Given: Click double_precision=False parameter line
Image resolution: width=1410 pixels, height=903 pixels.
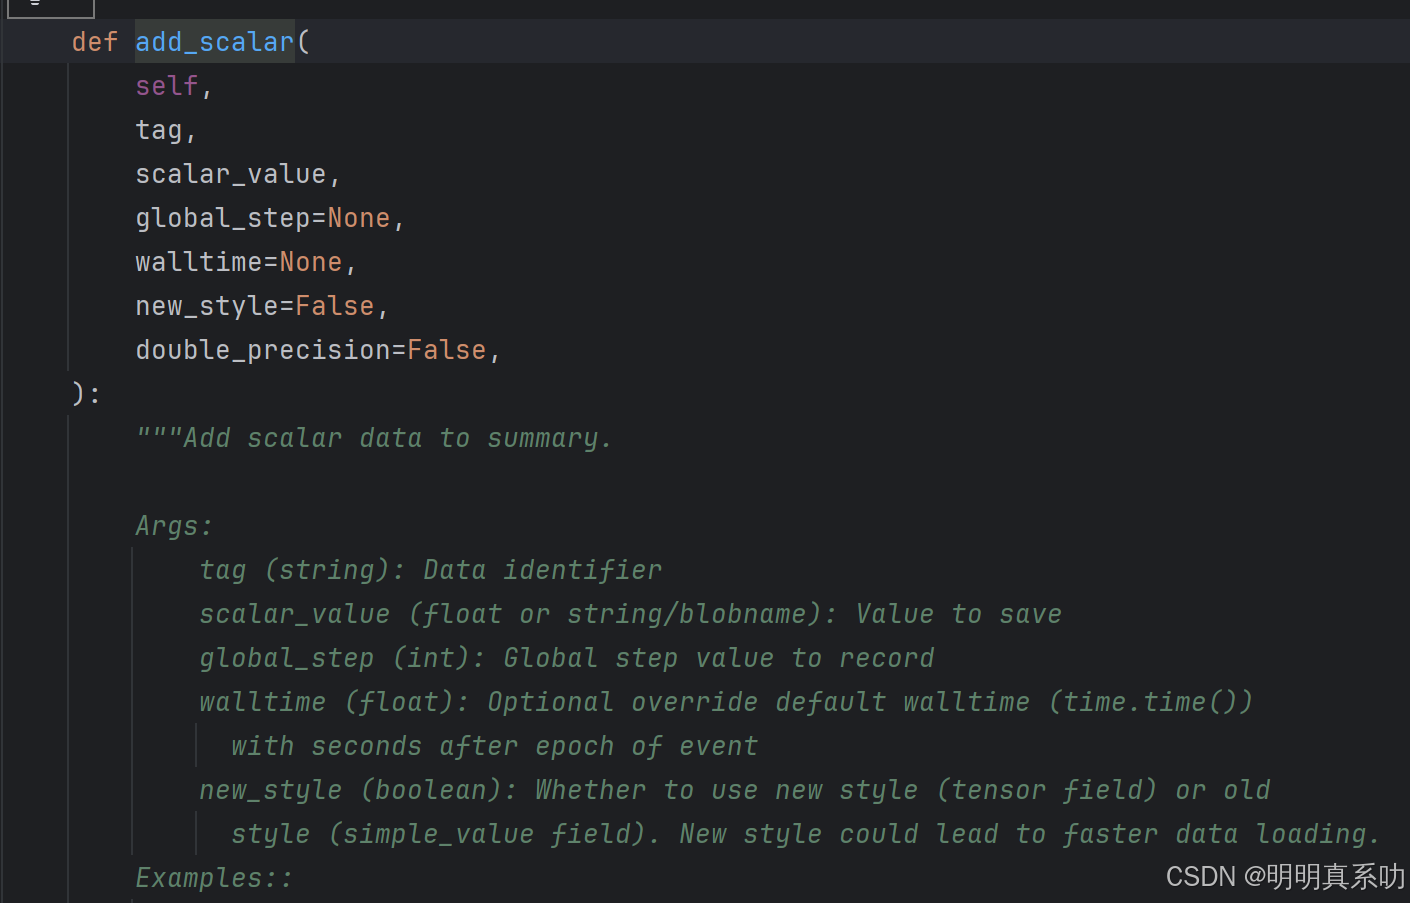Looking at the screenshot, I should tap(318, 350).
